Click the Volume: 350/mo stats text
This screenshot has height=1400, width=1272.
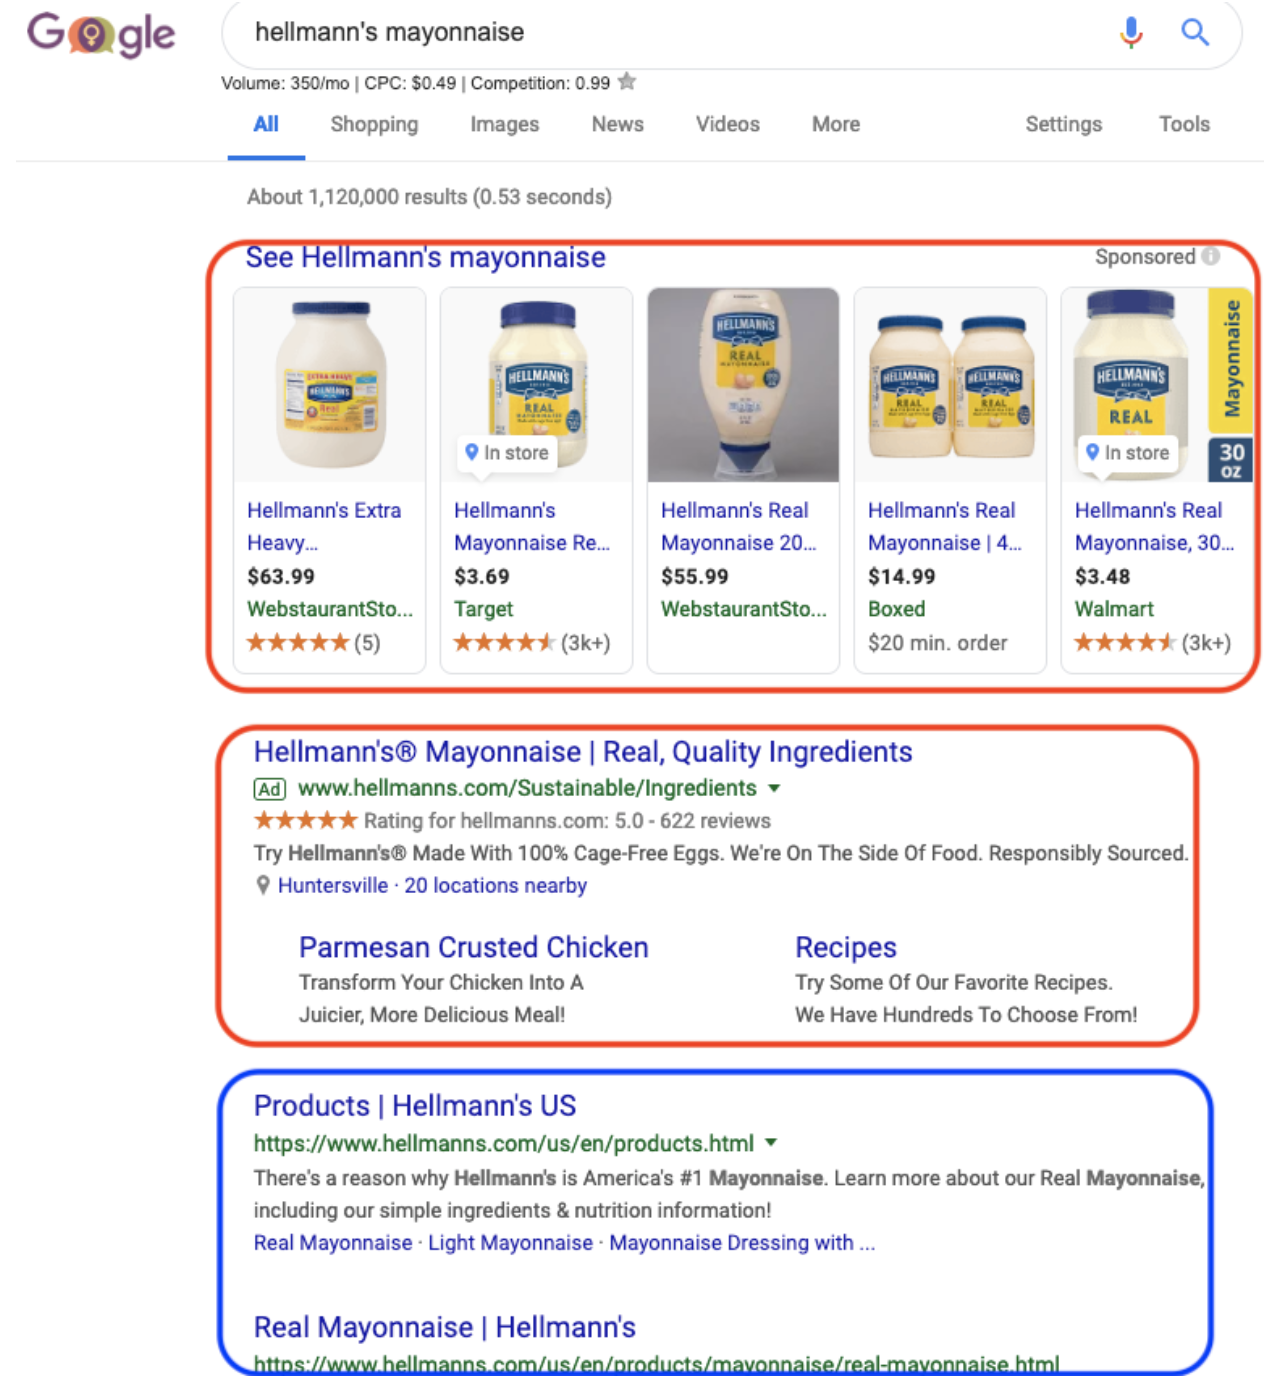[415, 83]
